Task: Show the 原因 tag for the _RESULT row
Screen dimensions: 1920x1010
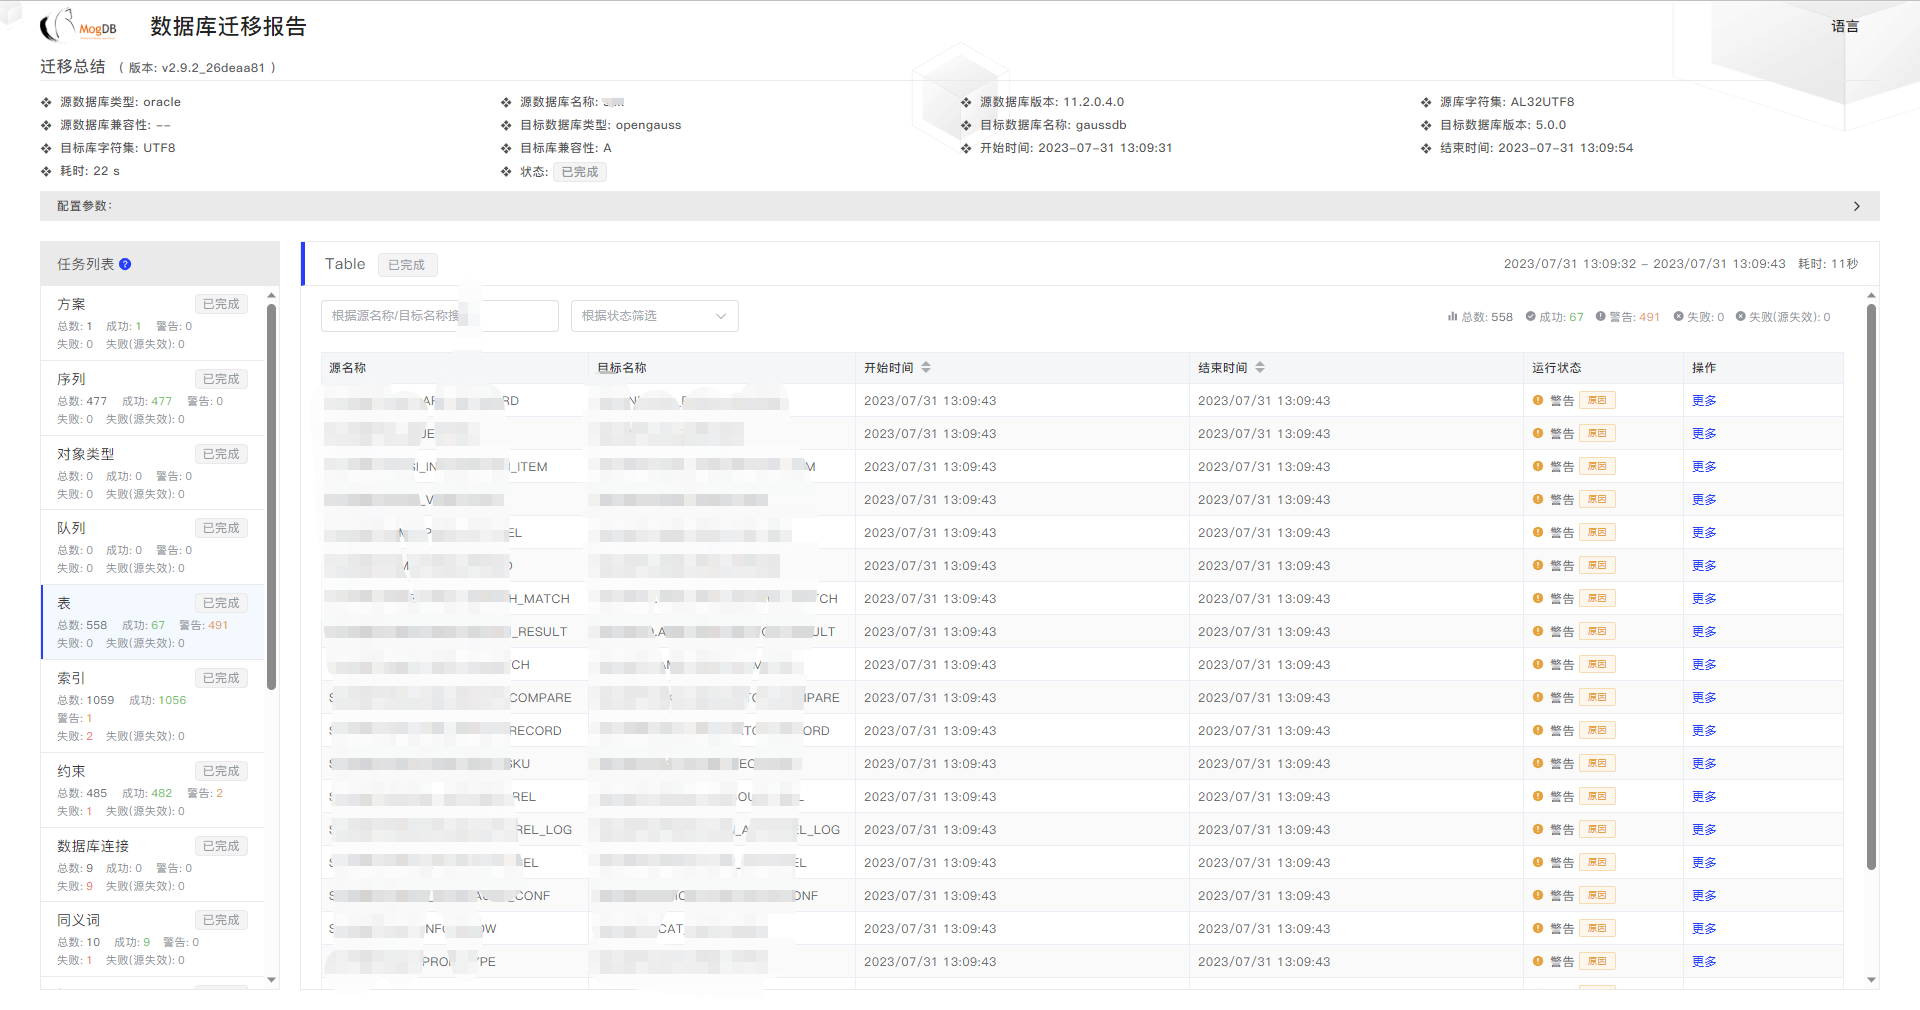Action: pos(1597,632)
